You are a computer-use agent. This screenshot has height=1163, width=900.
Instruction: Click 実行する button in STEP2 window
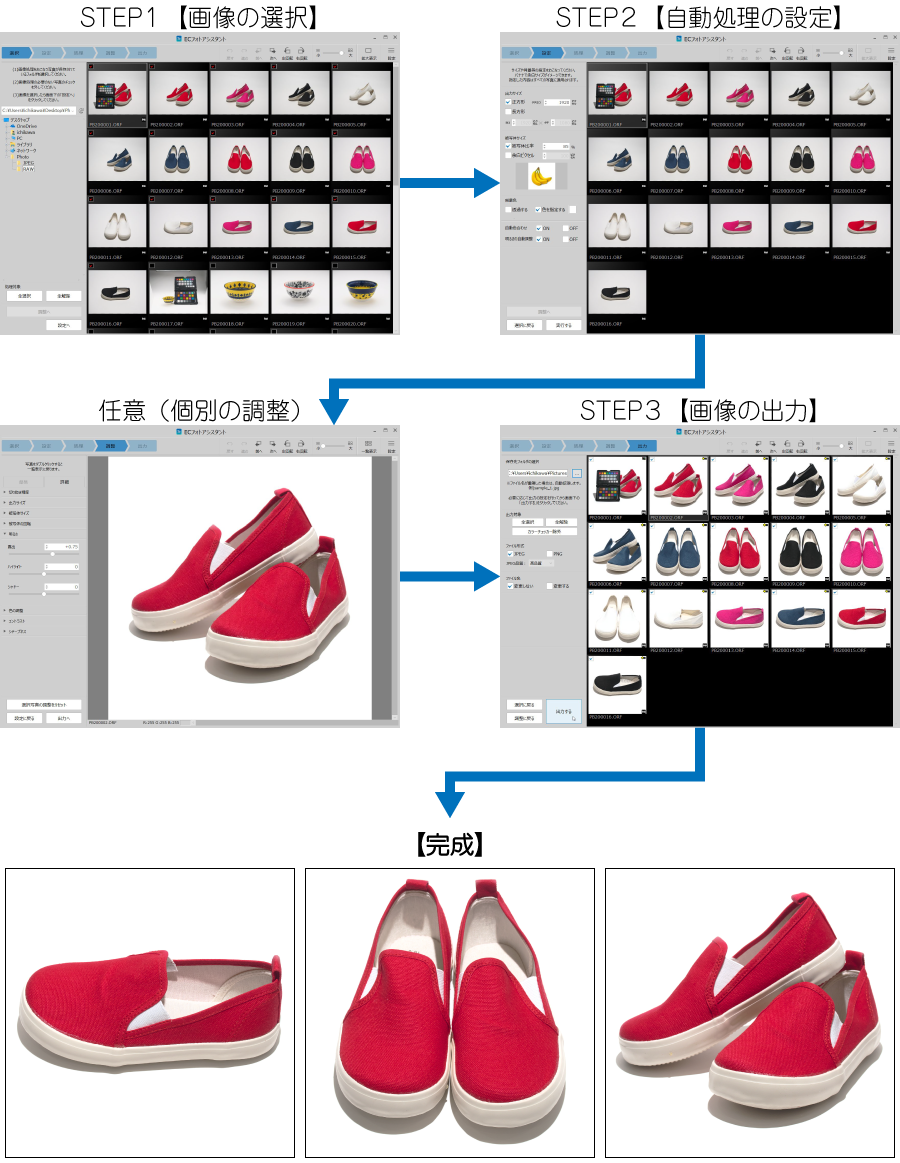pos(564,325)
